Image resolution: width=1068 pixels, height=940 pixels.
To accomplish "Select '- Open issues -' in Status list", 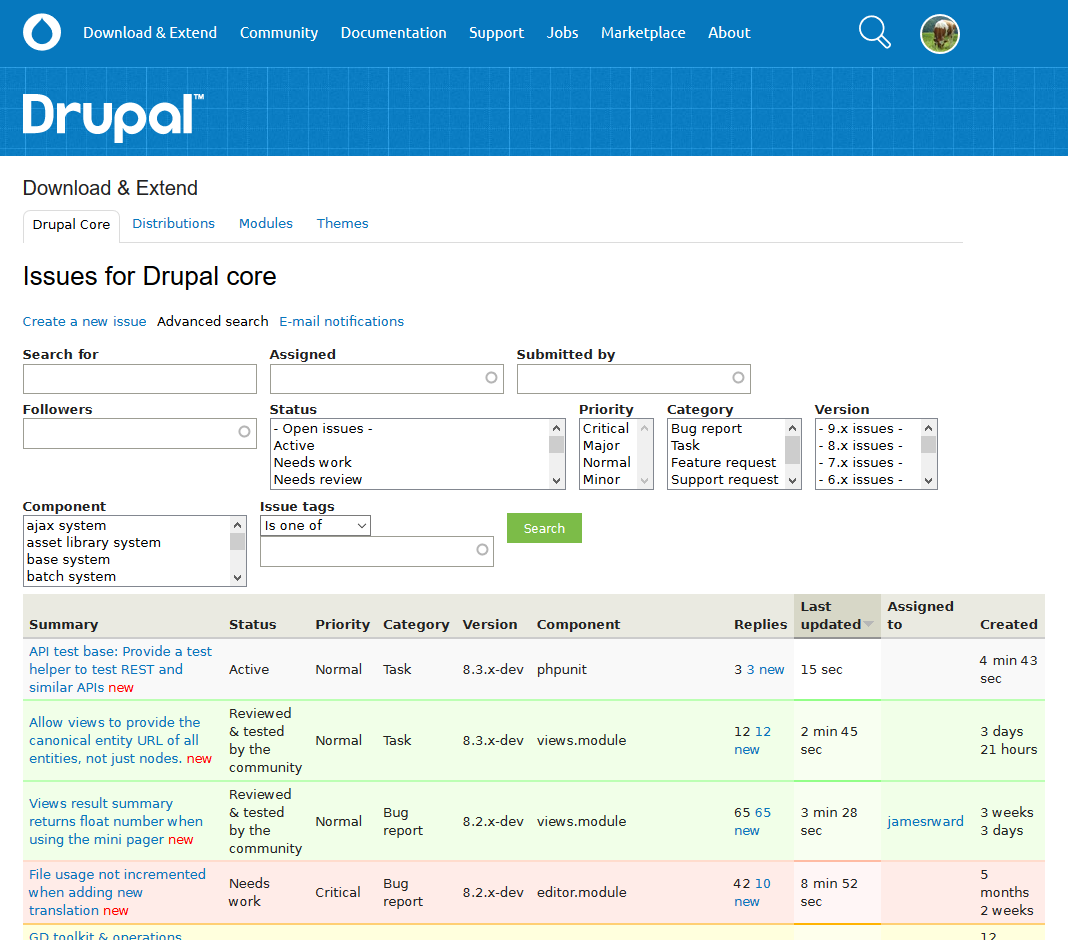I will [x=410, y=428].
